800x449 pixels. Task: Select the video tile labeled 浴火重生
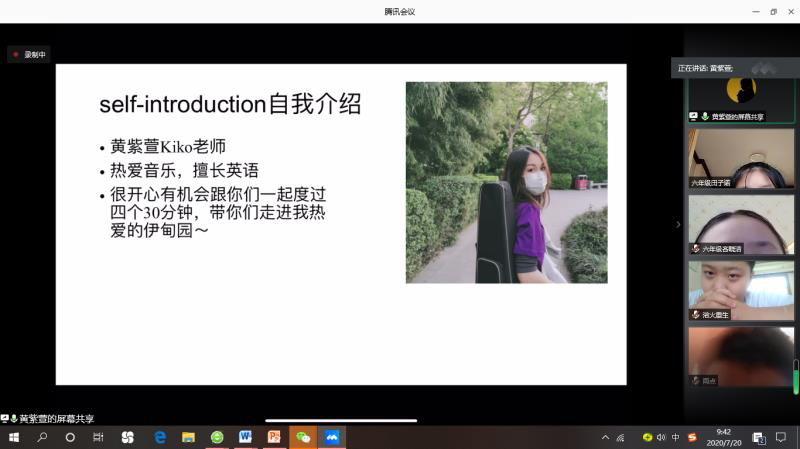click(741, 291)
